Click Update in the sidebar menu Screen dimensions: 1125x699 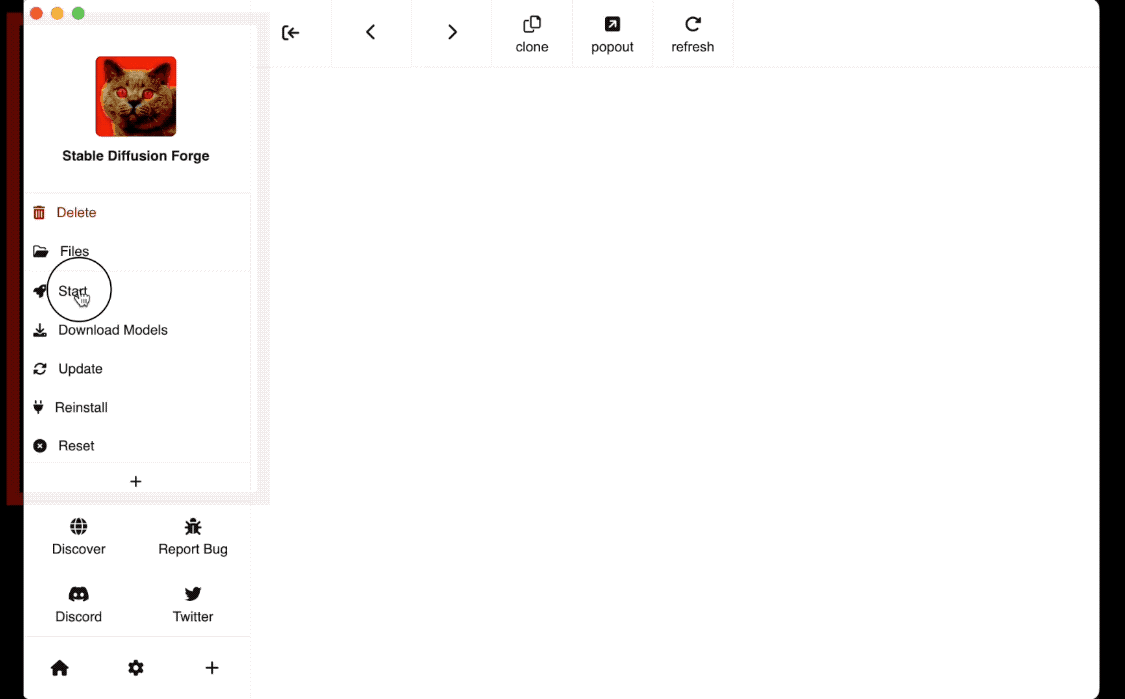[80, 369]
